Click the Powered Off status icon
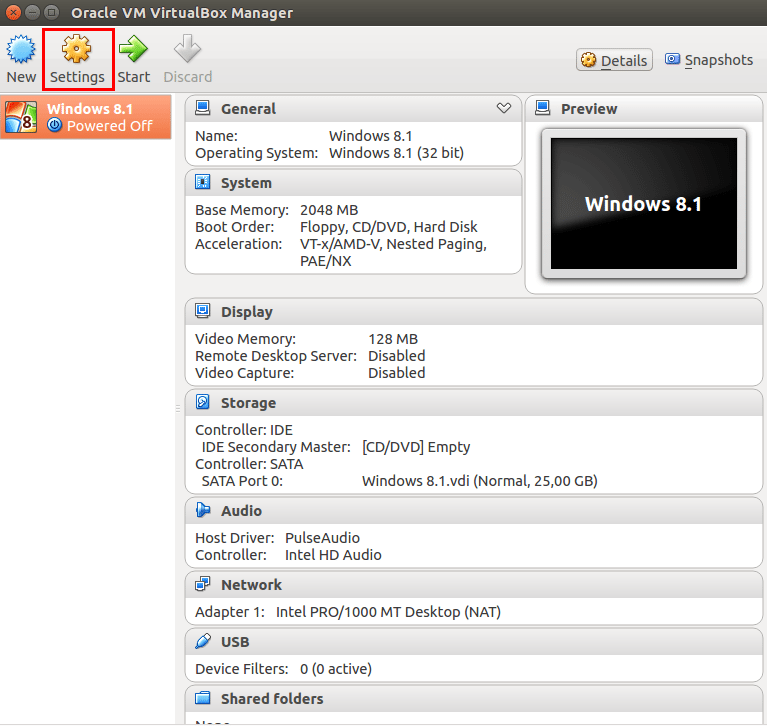The height and width of the screenshot is (726, 767). (x=54, y=125)
